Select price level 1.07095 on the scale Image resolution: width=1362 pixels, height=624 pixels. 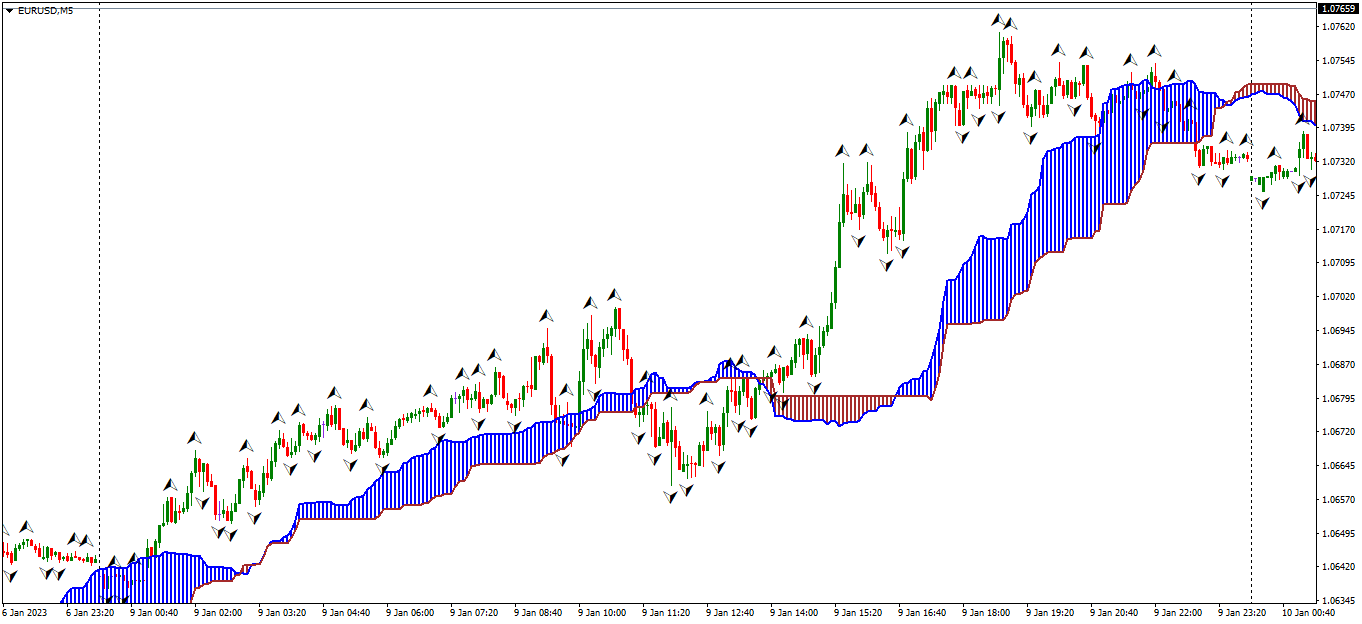point(1338,263)
